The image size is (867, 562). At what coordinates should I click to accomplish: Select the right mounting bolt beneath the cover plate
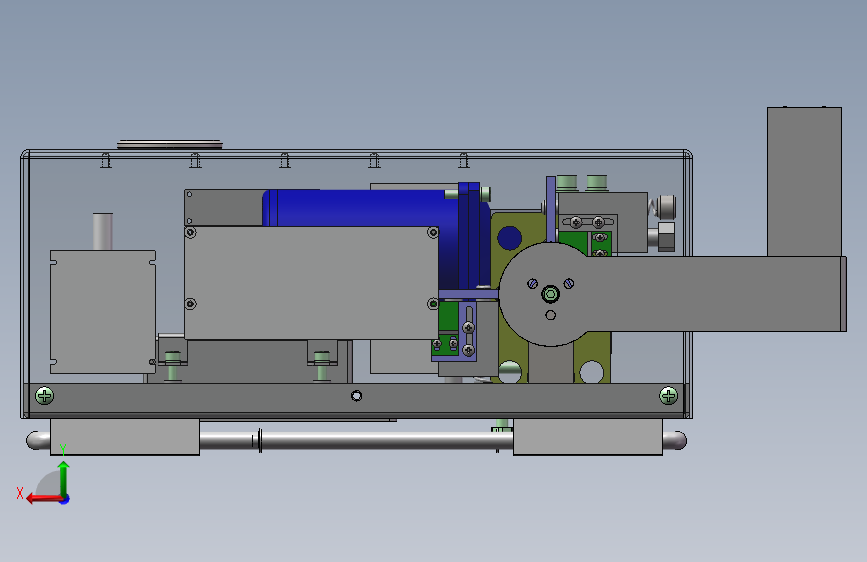[x=322, y=366]
